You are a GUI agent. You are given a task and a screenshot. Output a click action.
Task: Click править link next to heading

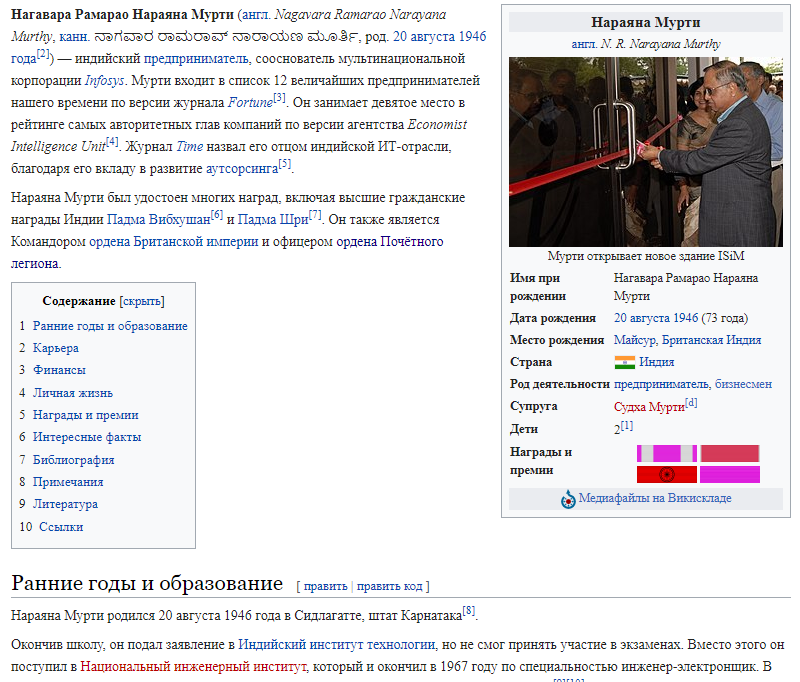(x=325, y=586)
